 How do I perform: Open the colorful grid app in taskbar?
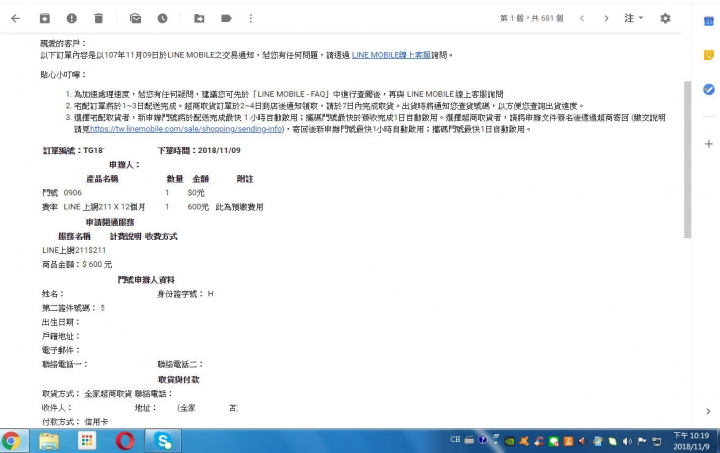coord(87,441)
